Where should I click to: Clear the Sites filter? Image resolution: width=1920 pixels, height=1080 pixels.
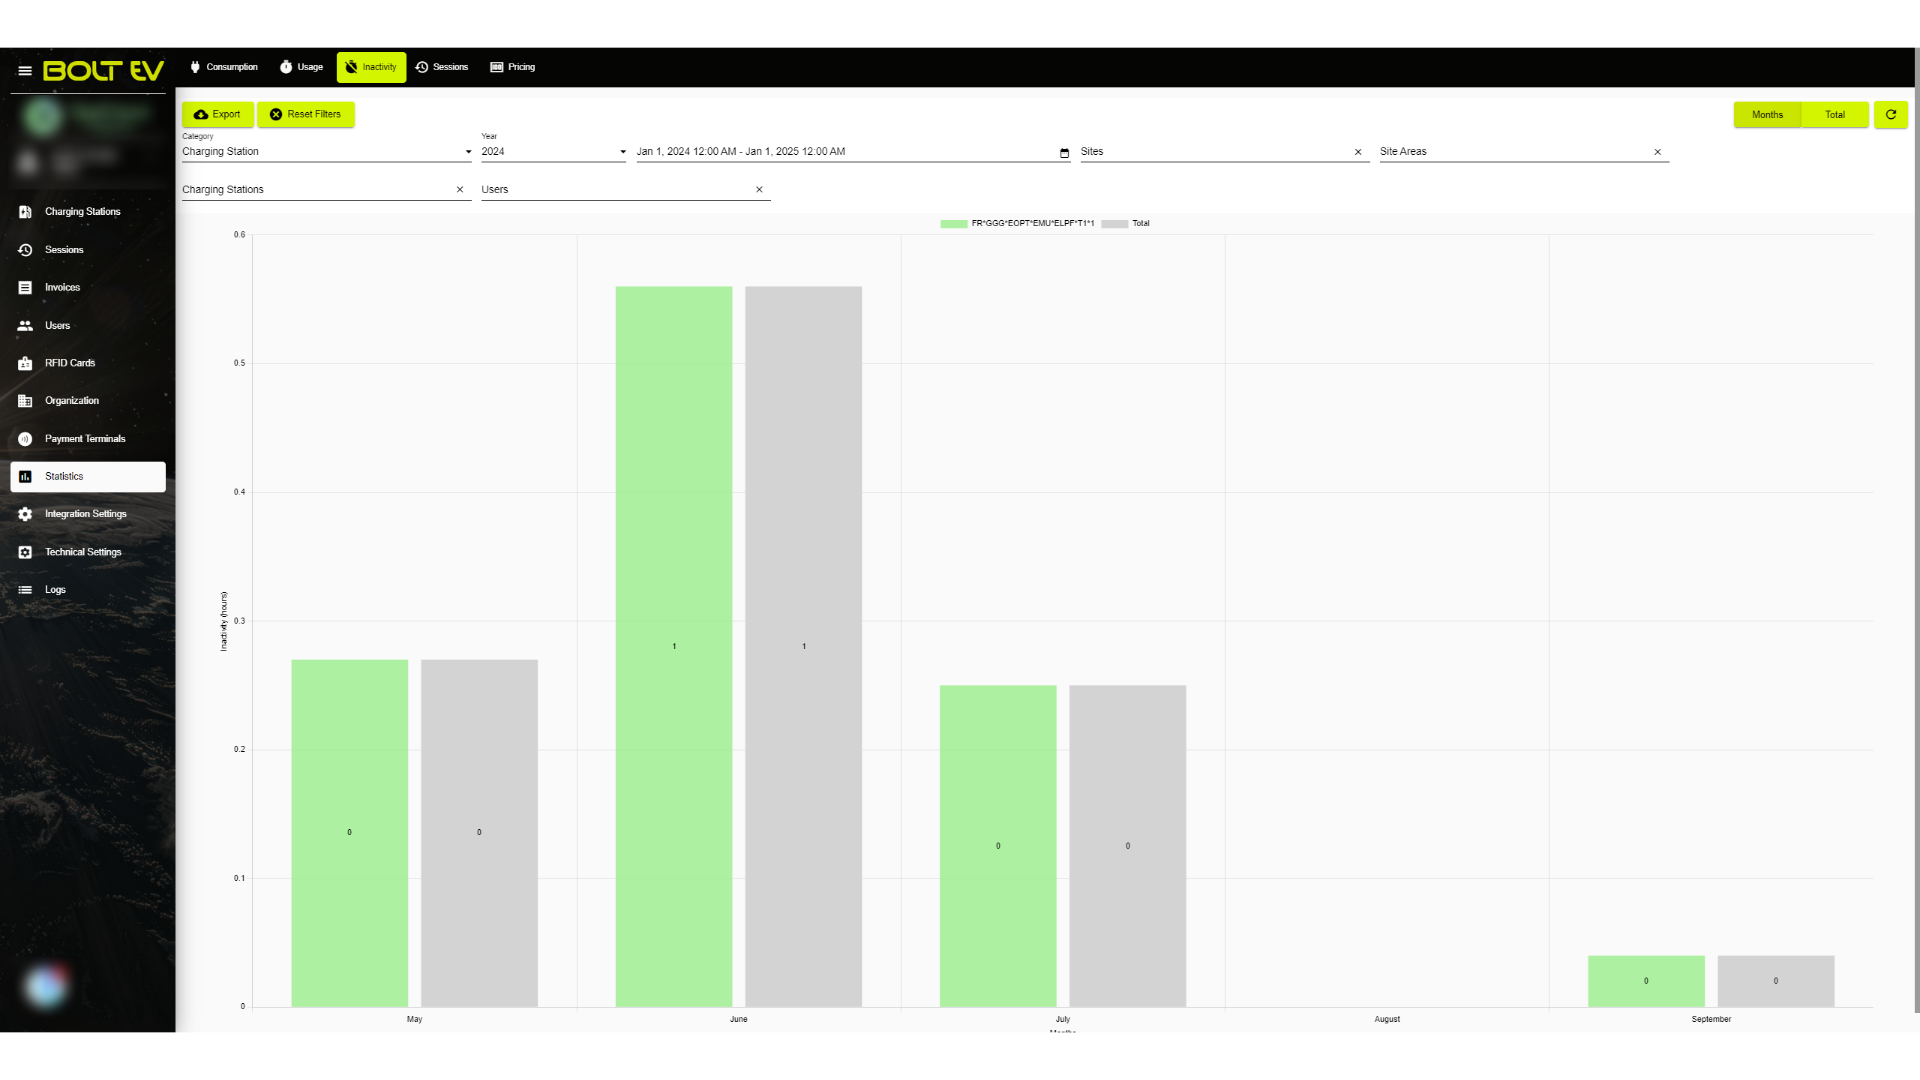[1358, 152]
